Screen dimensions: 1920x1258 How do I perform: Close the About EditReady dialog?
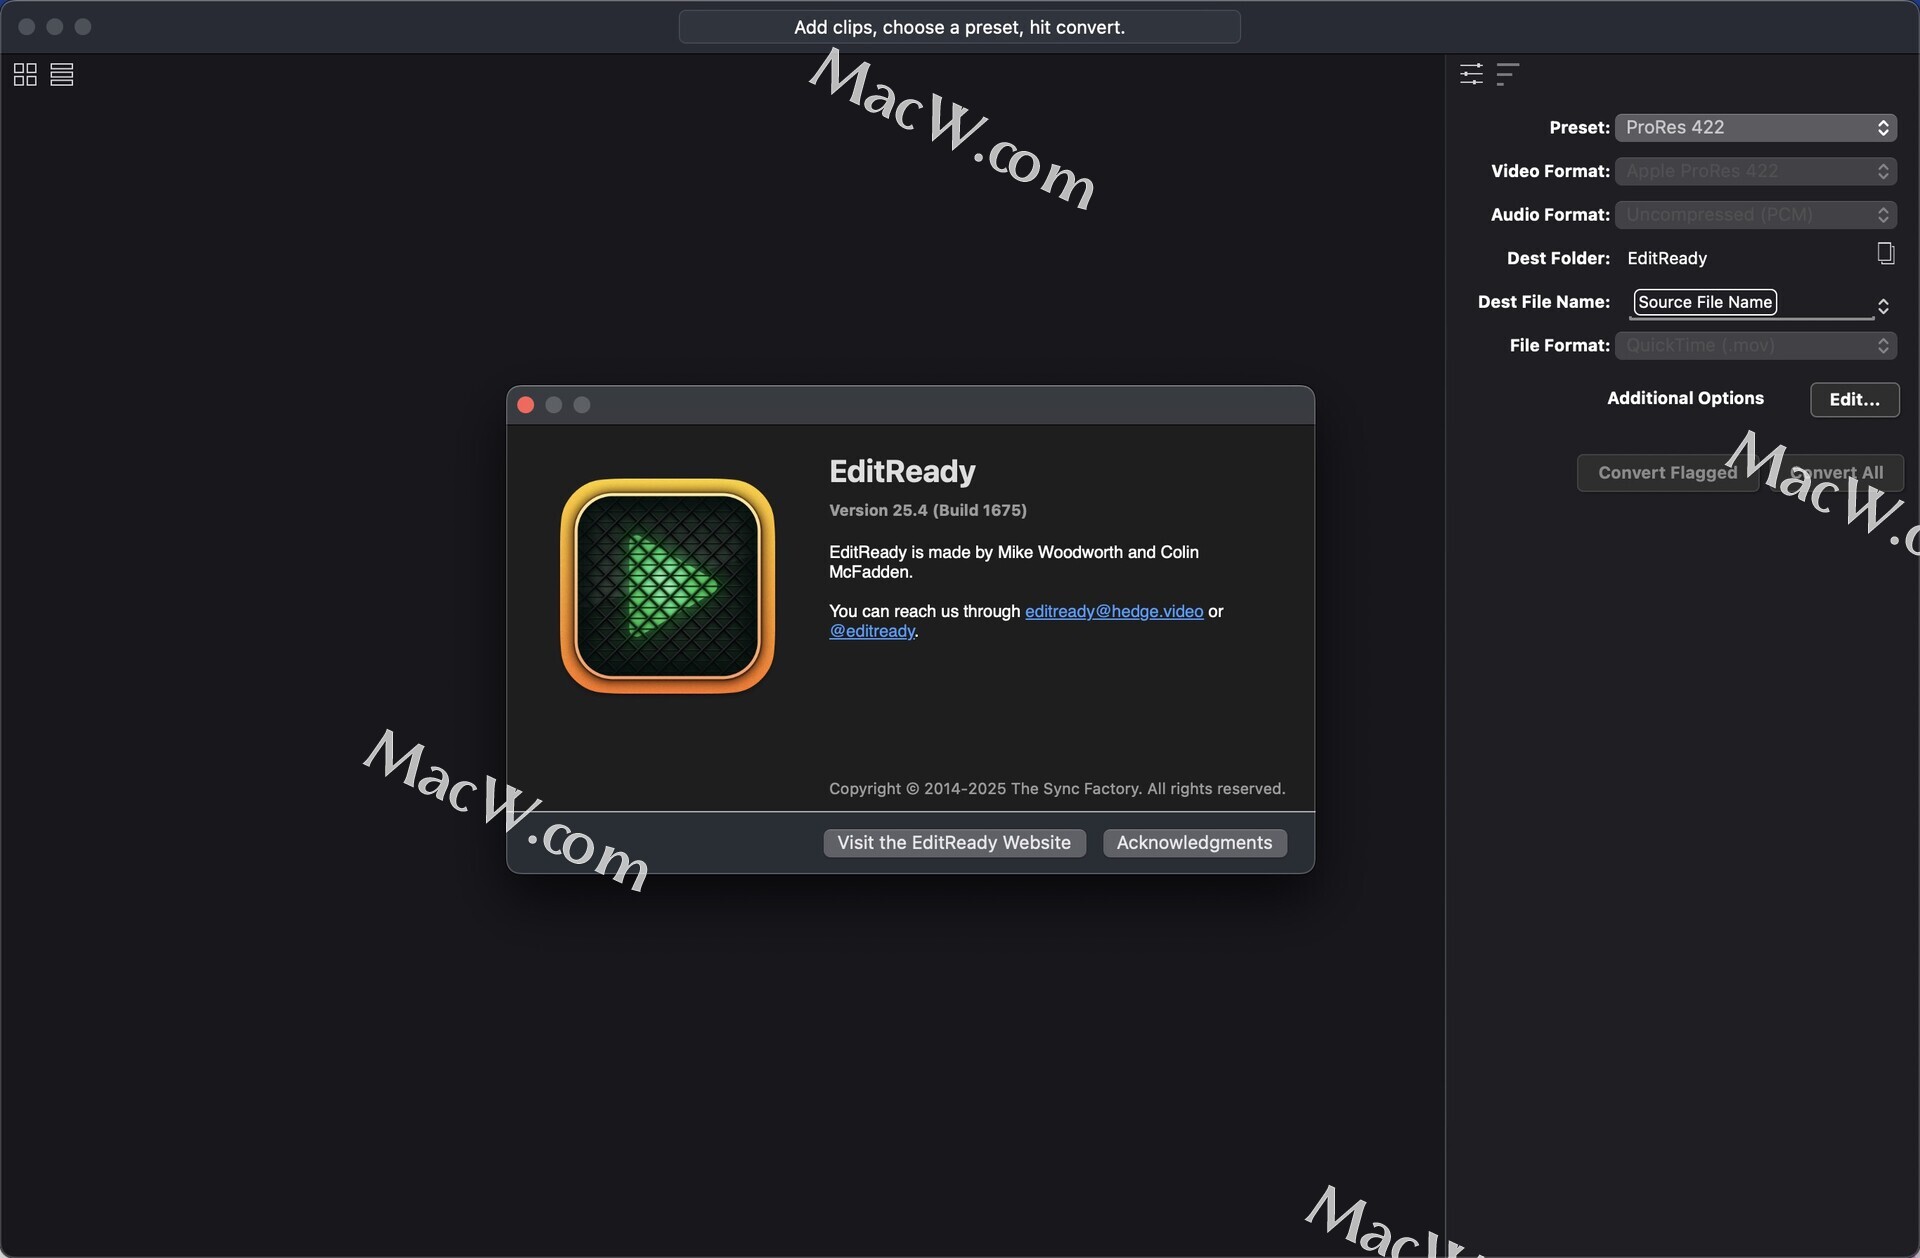pos(526,405)
